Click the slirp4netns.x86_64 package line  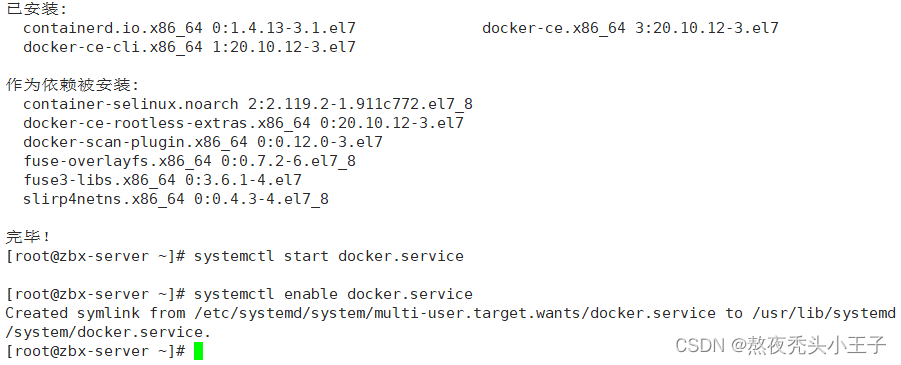[x=176, y=199]
